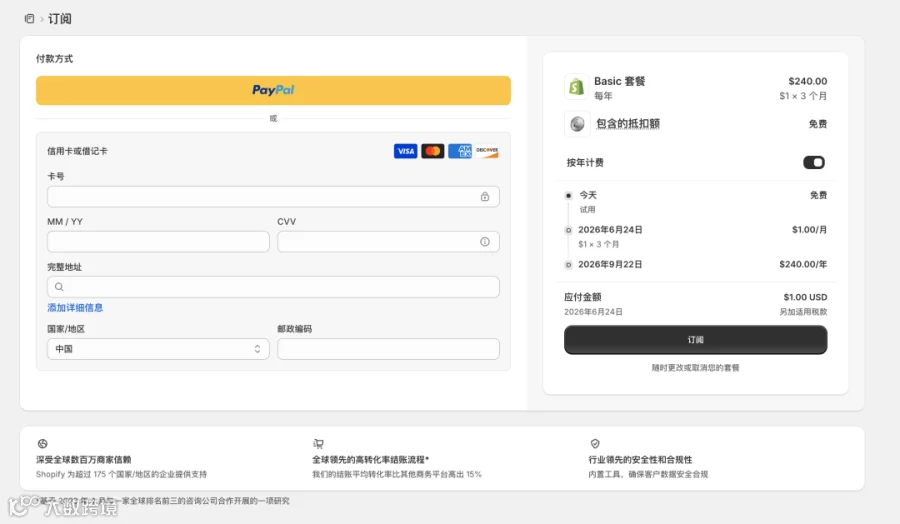Click the Mastercard logo
This screenshot has width=900, height=524.
[x=433, y=151]
